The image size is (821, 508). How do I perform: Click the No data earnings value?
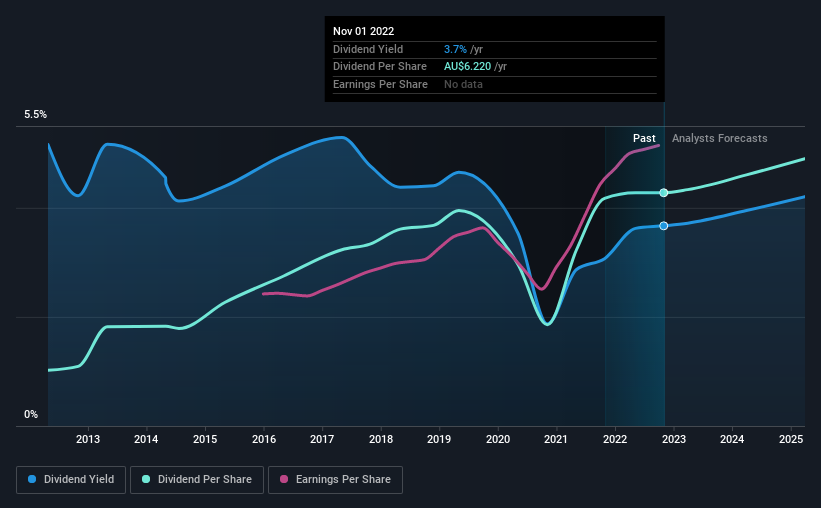pos(463,84)
